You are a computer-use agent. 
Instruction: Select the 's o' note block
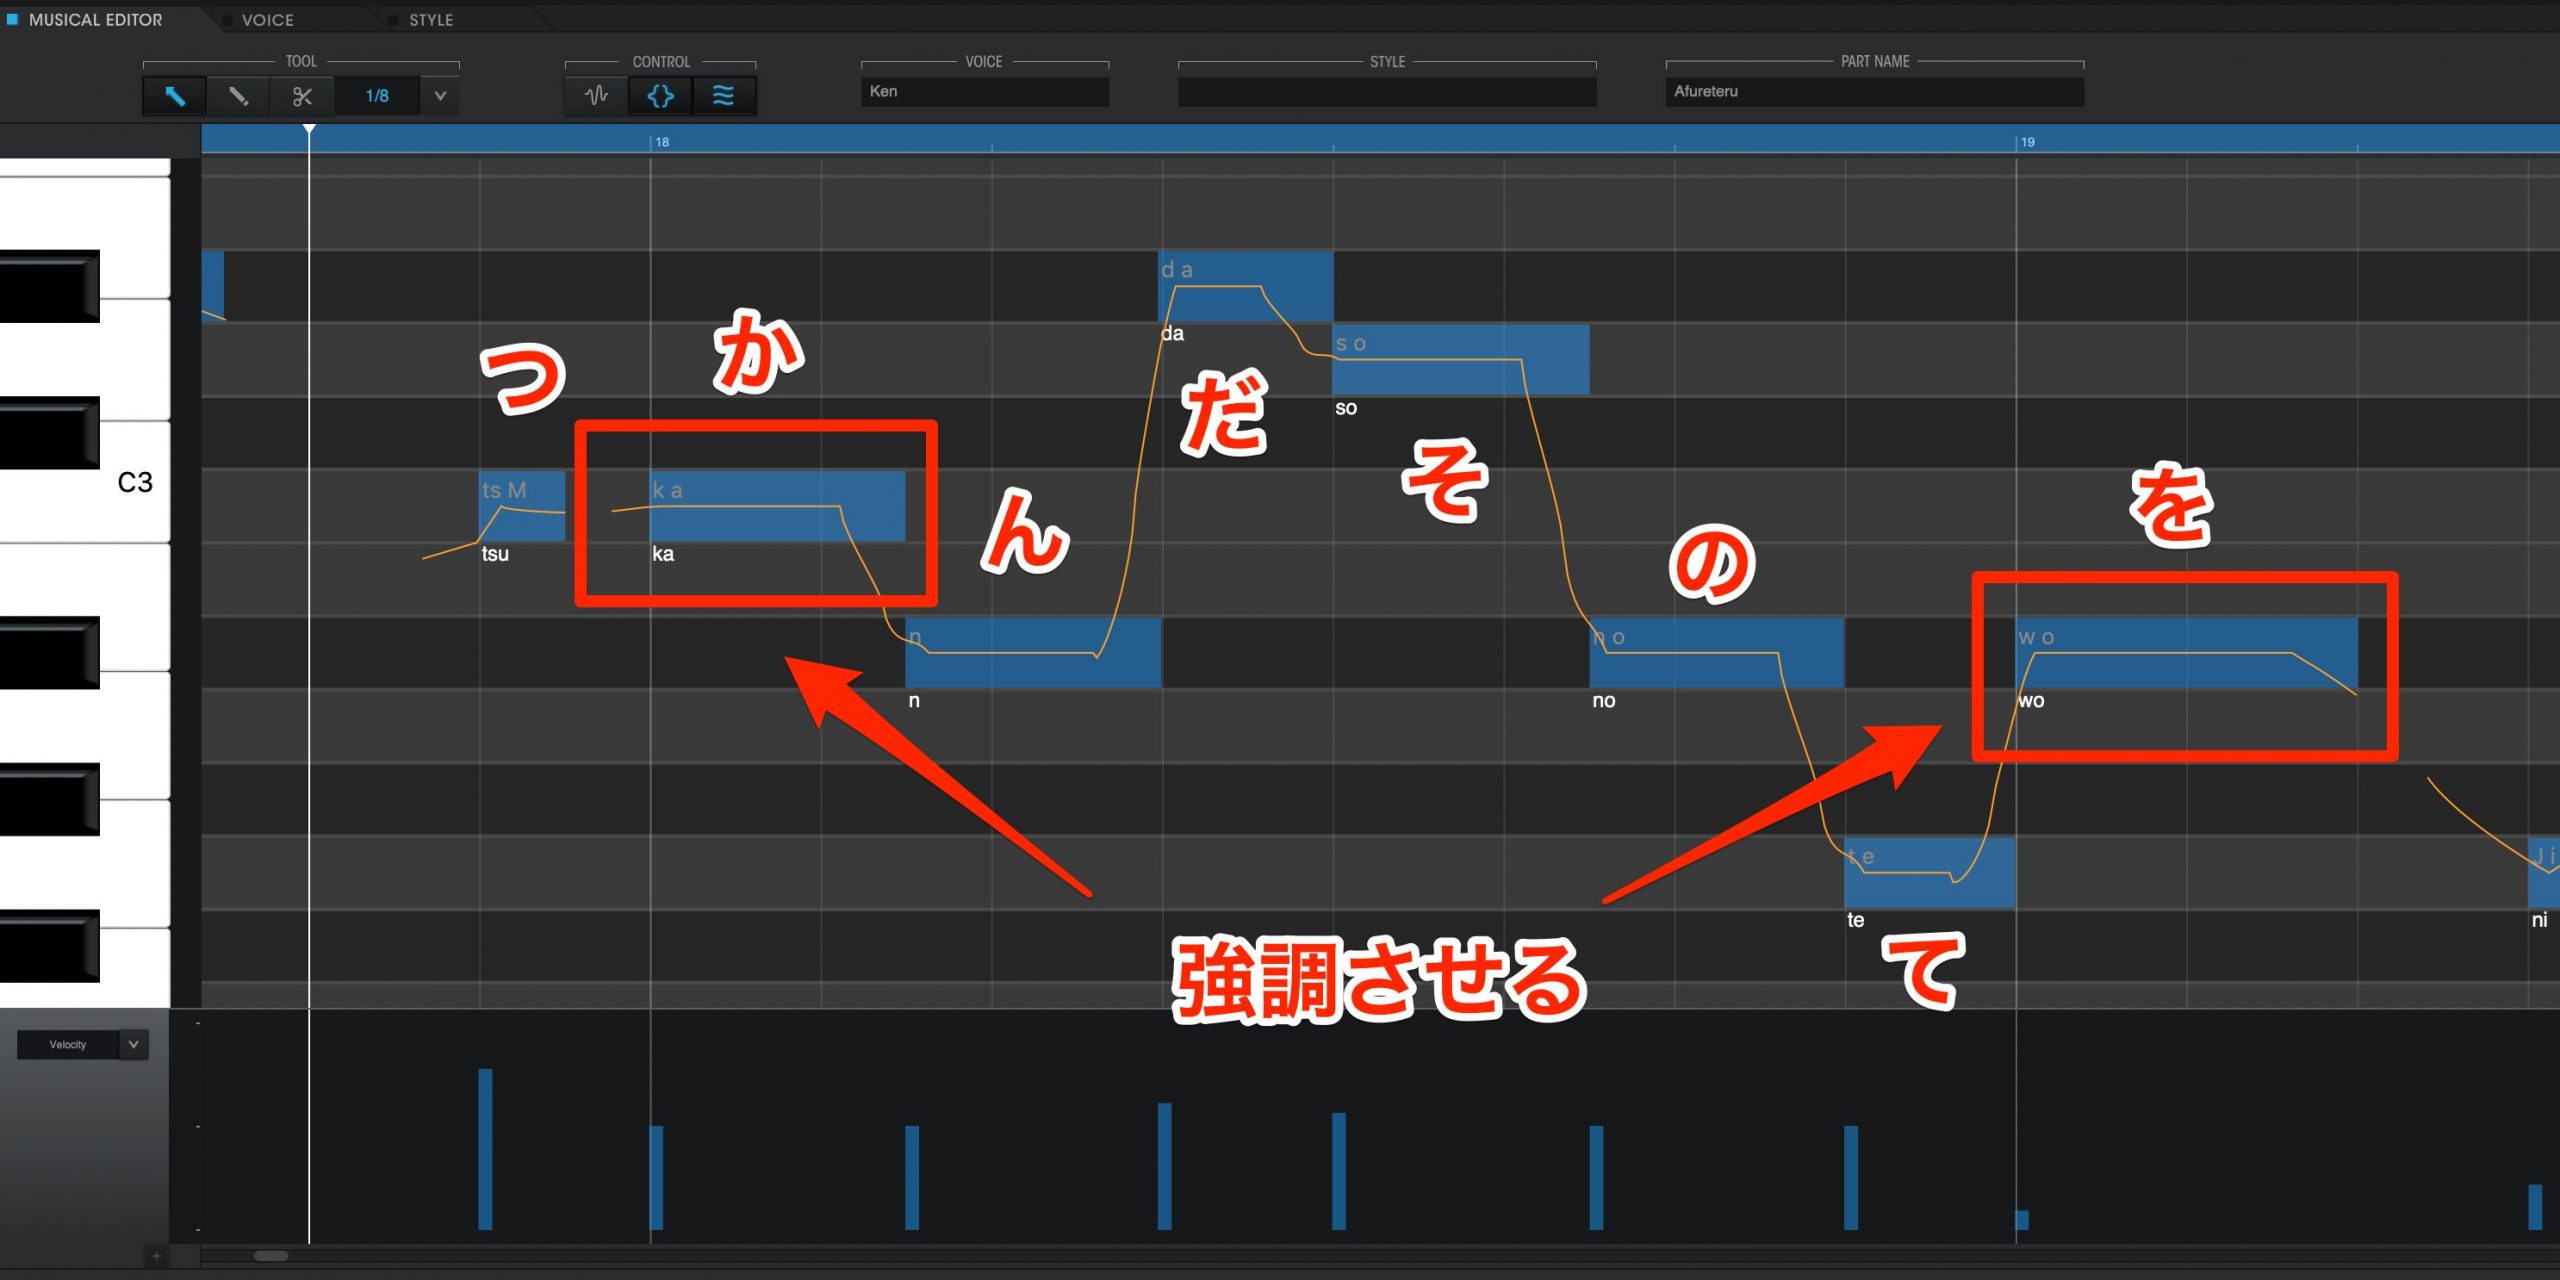pos(1460,359)
